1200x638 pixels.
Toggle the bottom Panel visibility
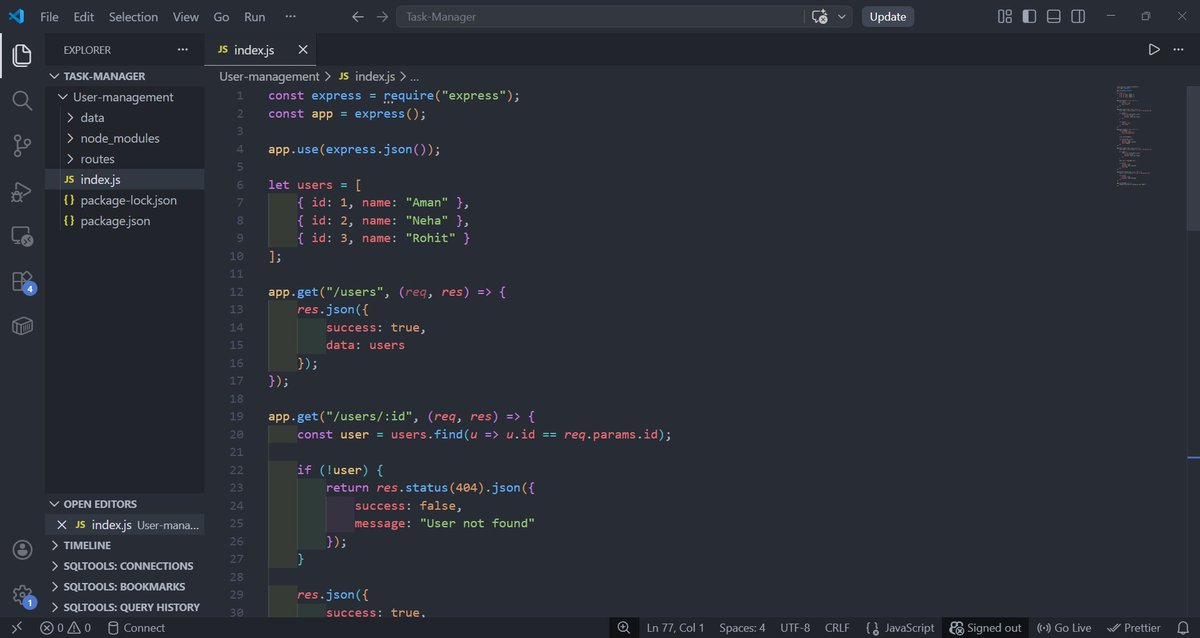[1054, 16]
